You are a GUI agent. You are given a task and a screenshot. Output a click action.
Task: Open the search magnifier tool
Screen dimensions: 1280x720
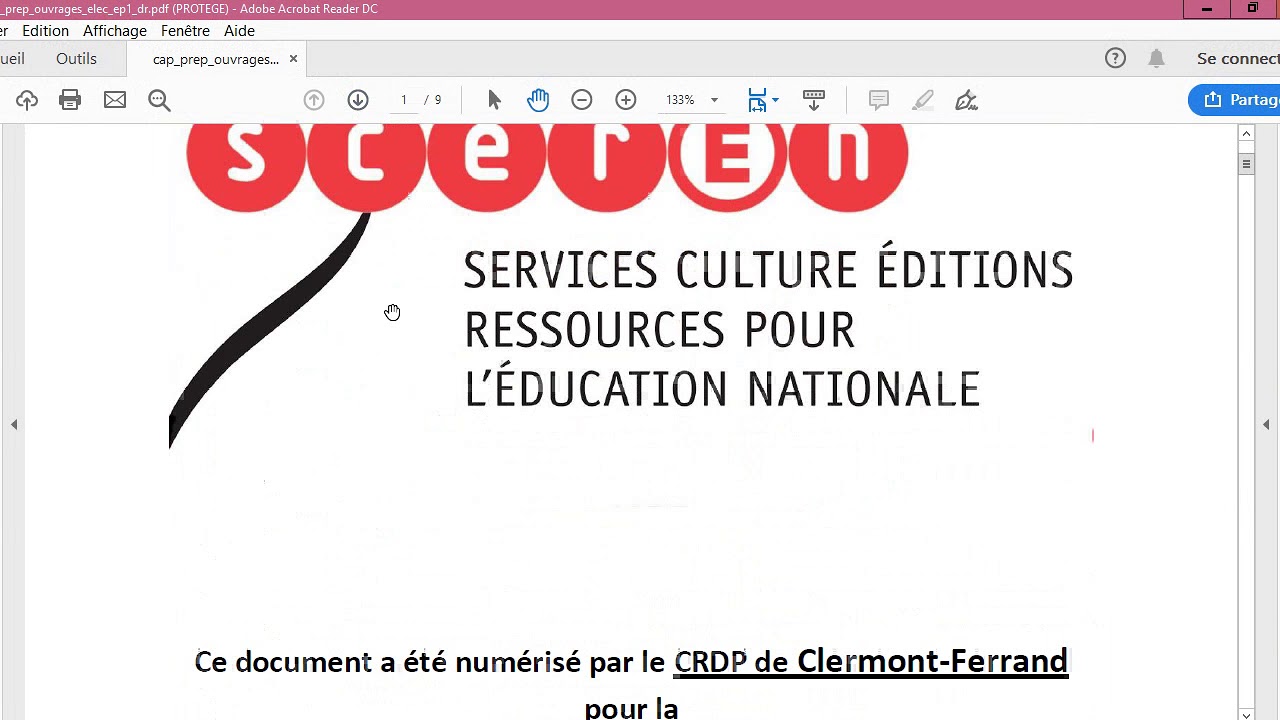(159, 100)
